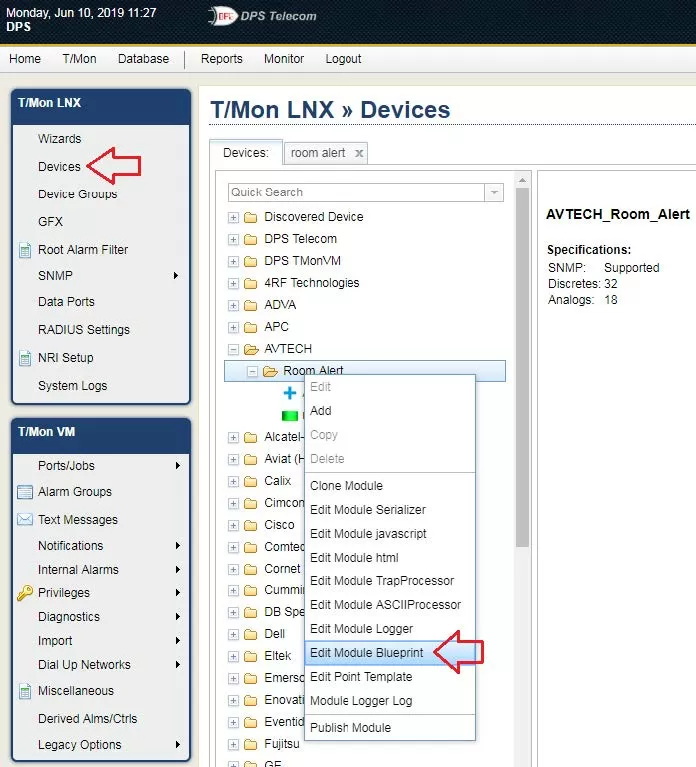Collapse the Room Alert tree node

[252, 372]
